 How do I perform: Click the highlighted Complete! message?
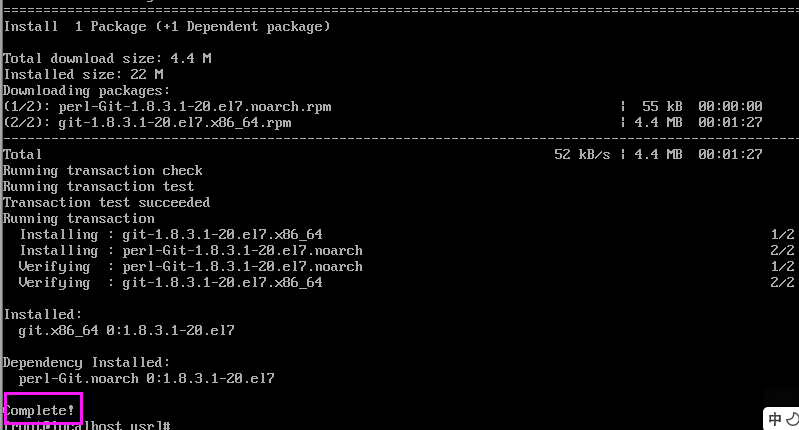42,410
